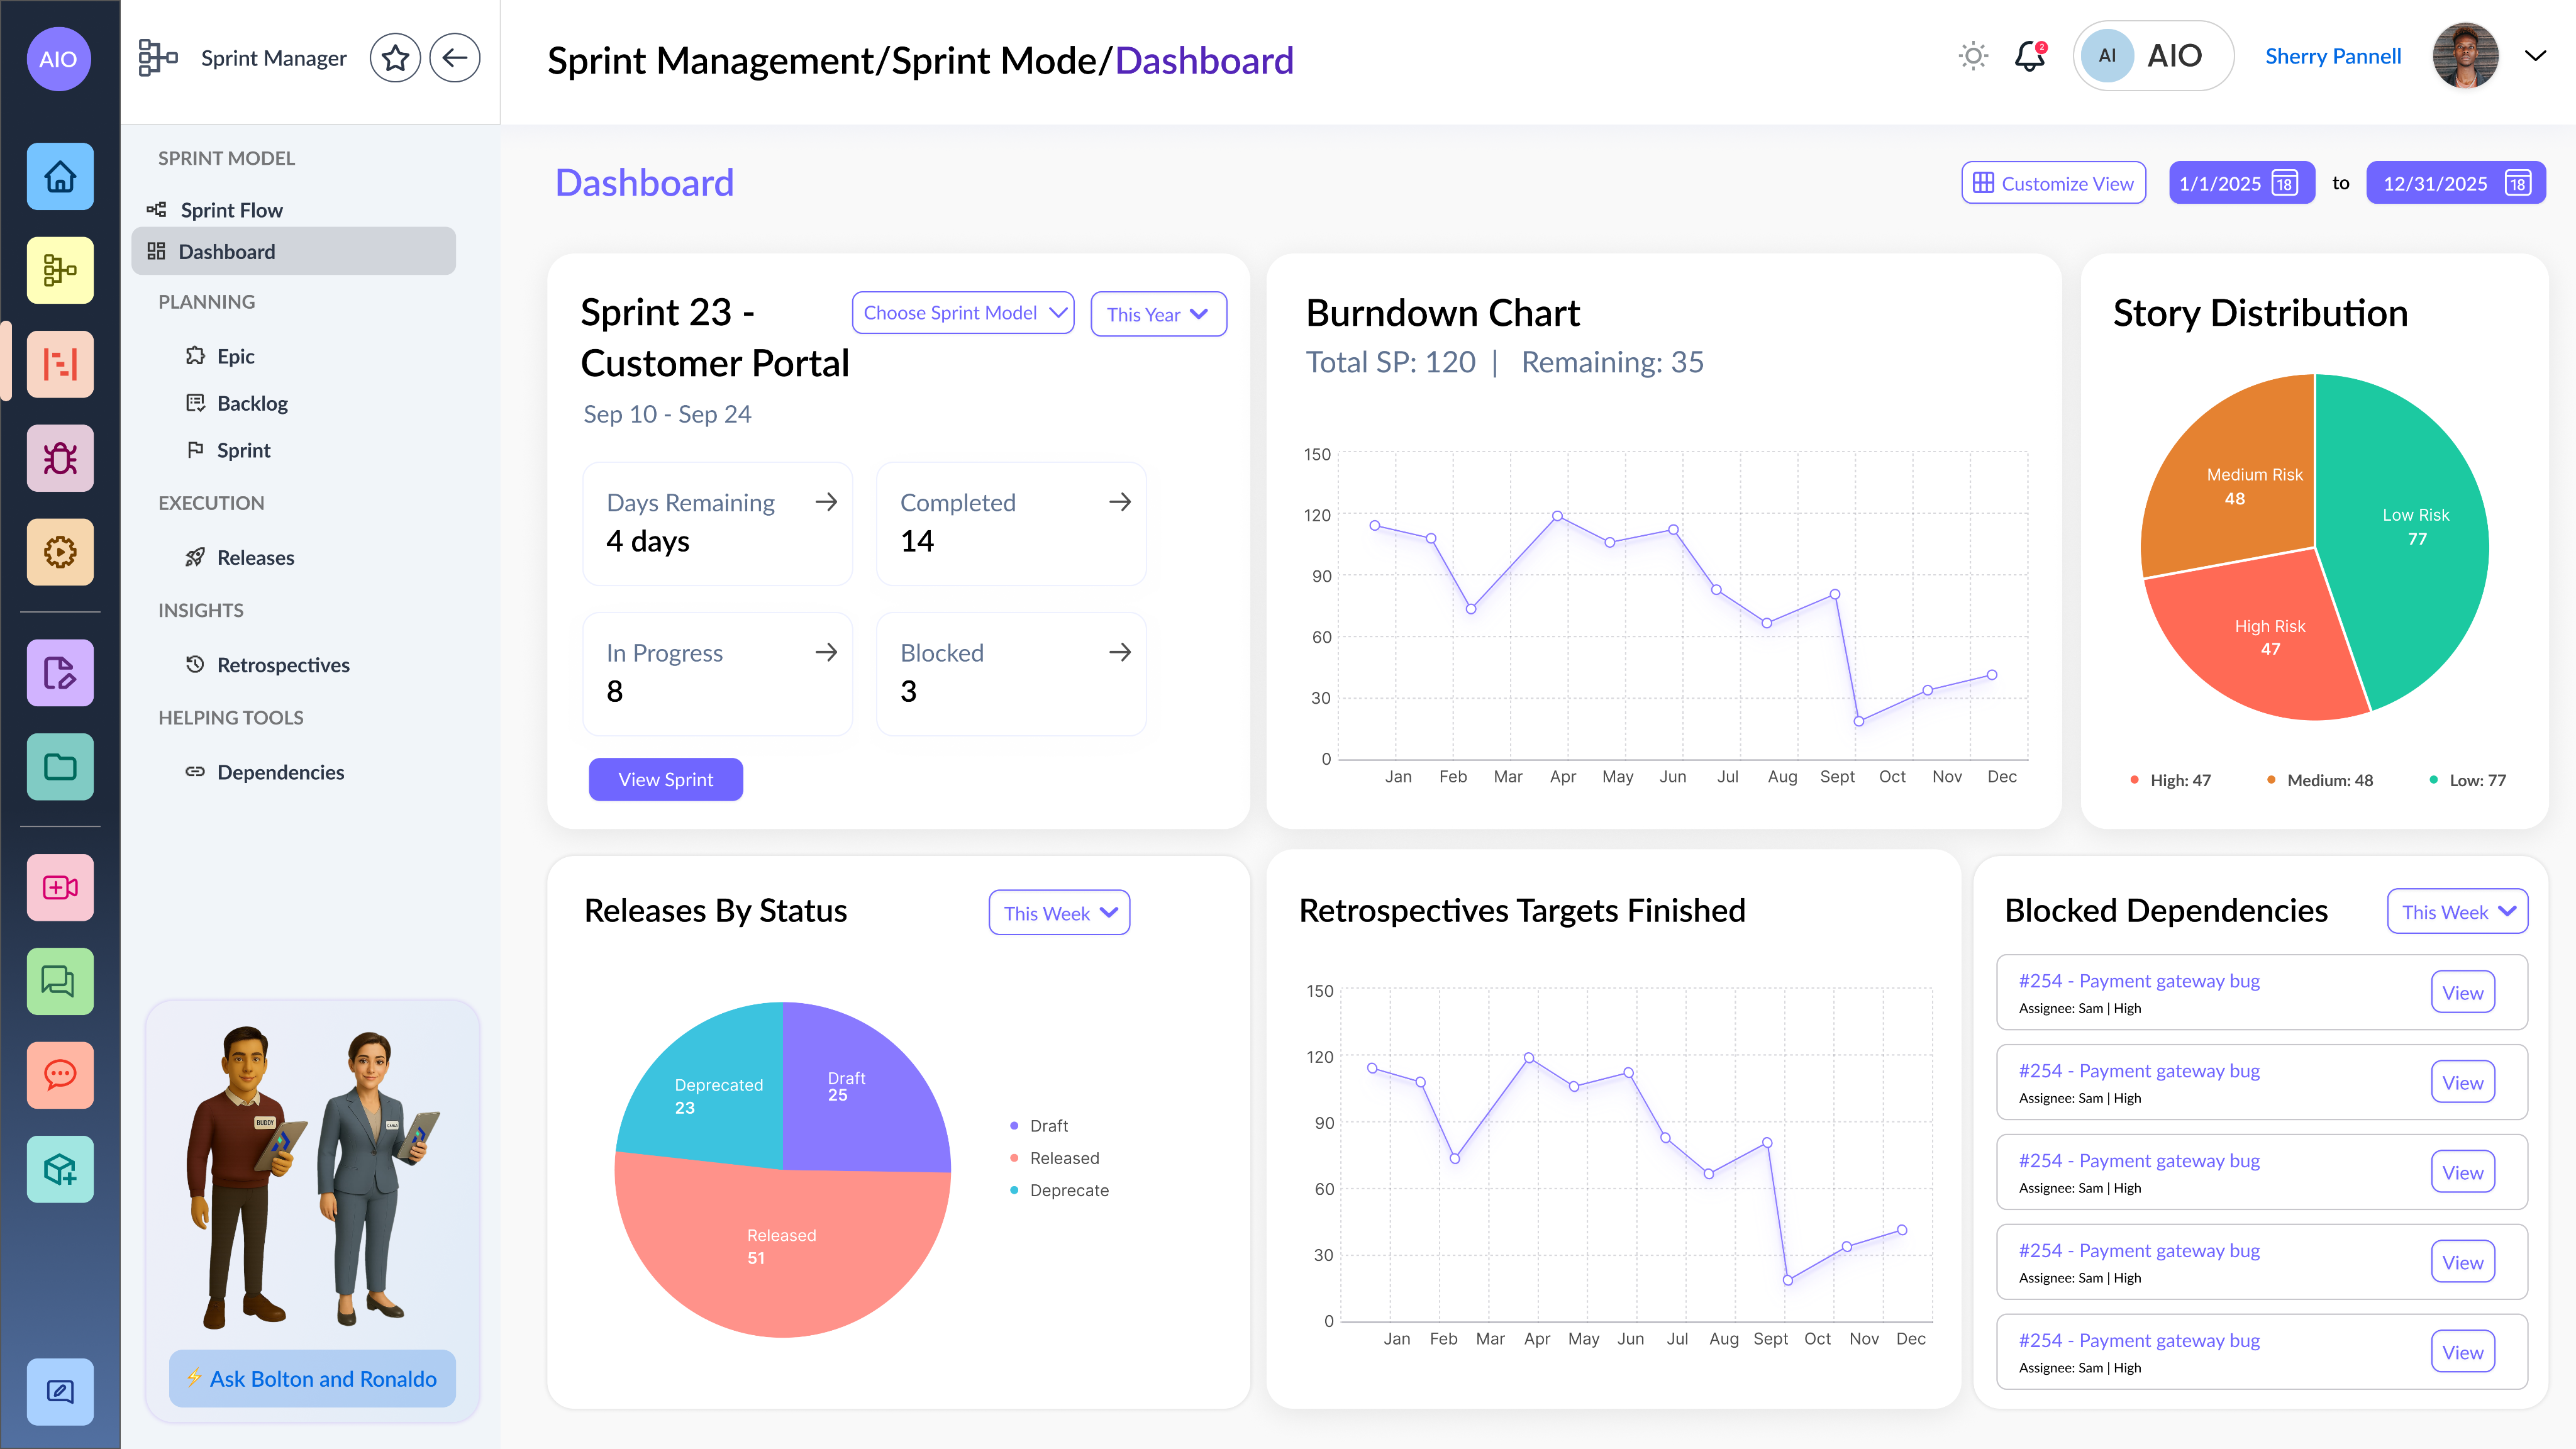
Task: Open the folder icon in left rail
Action: (x=60, y=767)
